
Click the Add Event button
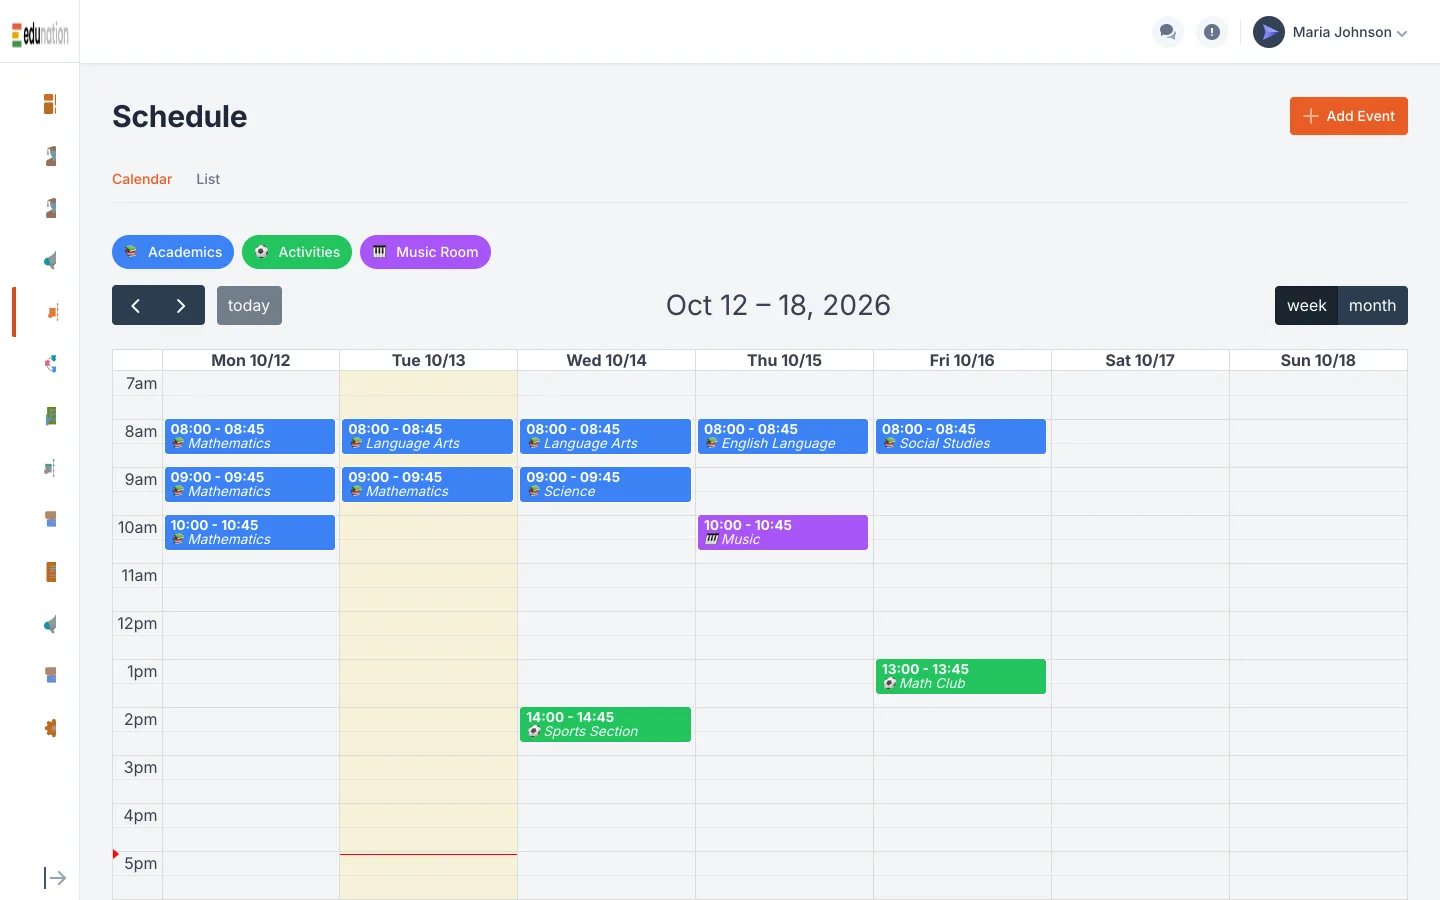coord(1348,116)
